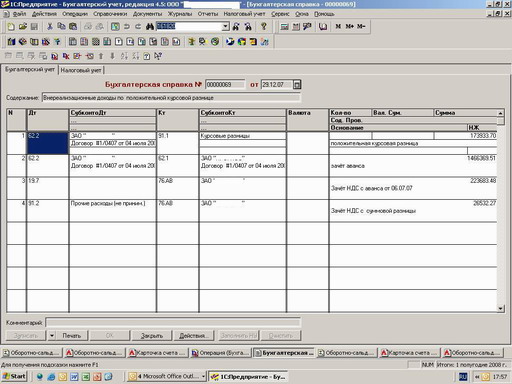Viewport: 512px width, 384px height.
Task: Click the Copy icon in toolbar
Action: click(x=61, y=26)
